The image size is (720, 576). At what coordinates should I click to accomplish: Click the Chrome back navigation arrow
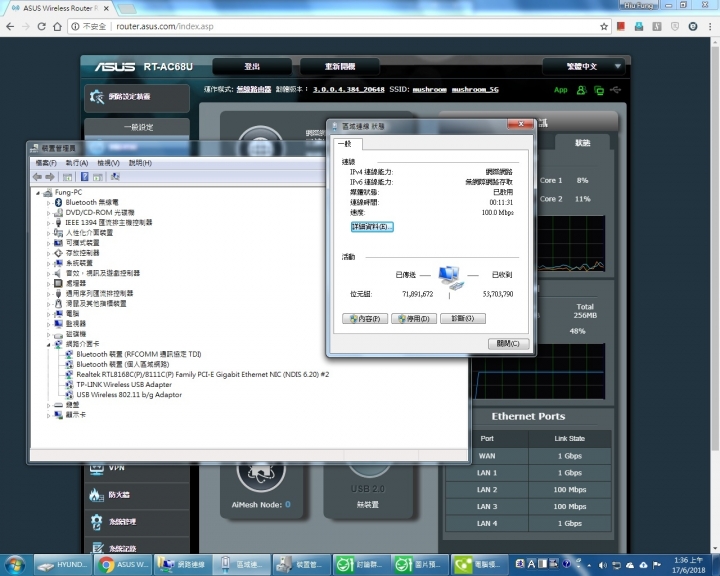click(10, 27)
